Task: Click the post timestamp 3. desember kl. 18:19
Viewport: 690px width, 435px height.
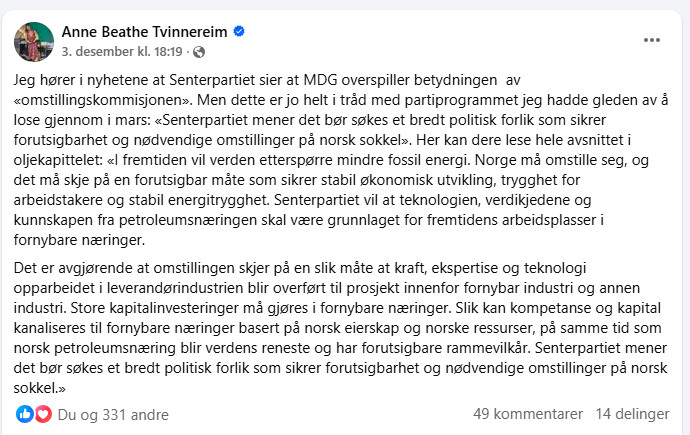Action: click(x=123, y=51)
